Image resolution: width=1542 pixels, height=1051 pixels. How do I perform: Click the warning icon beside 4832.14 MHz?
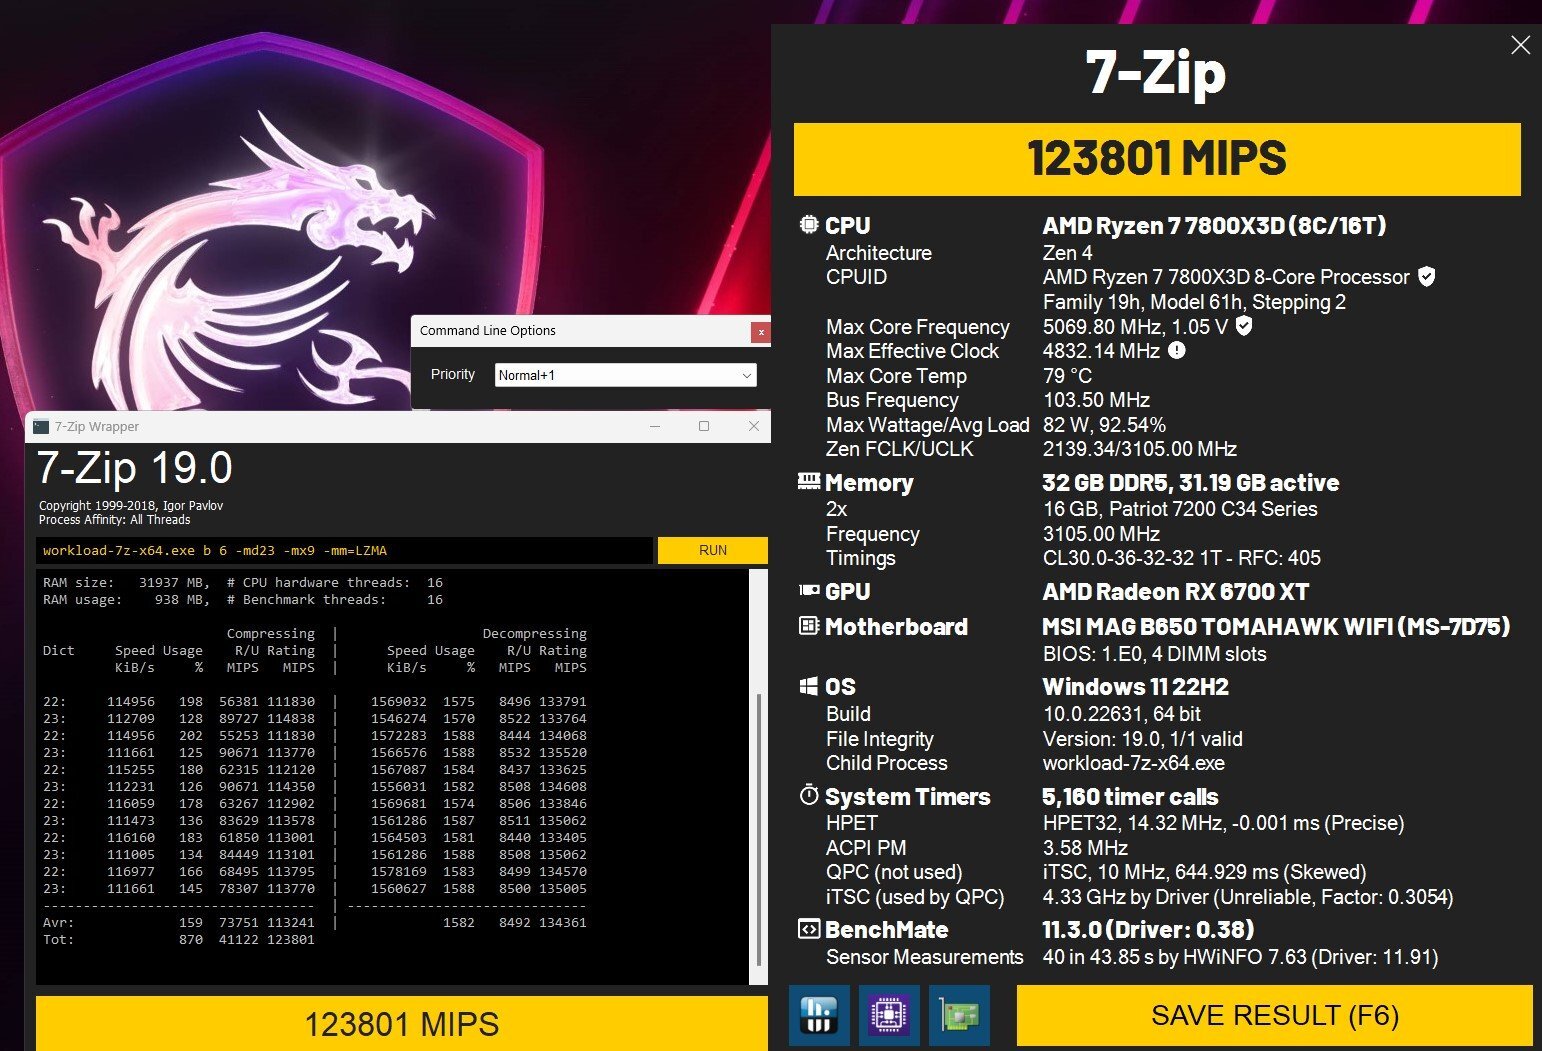(1177, 350)
